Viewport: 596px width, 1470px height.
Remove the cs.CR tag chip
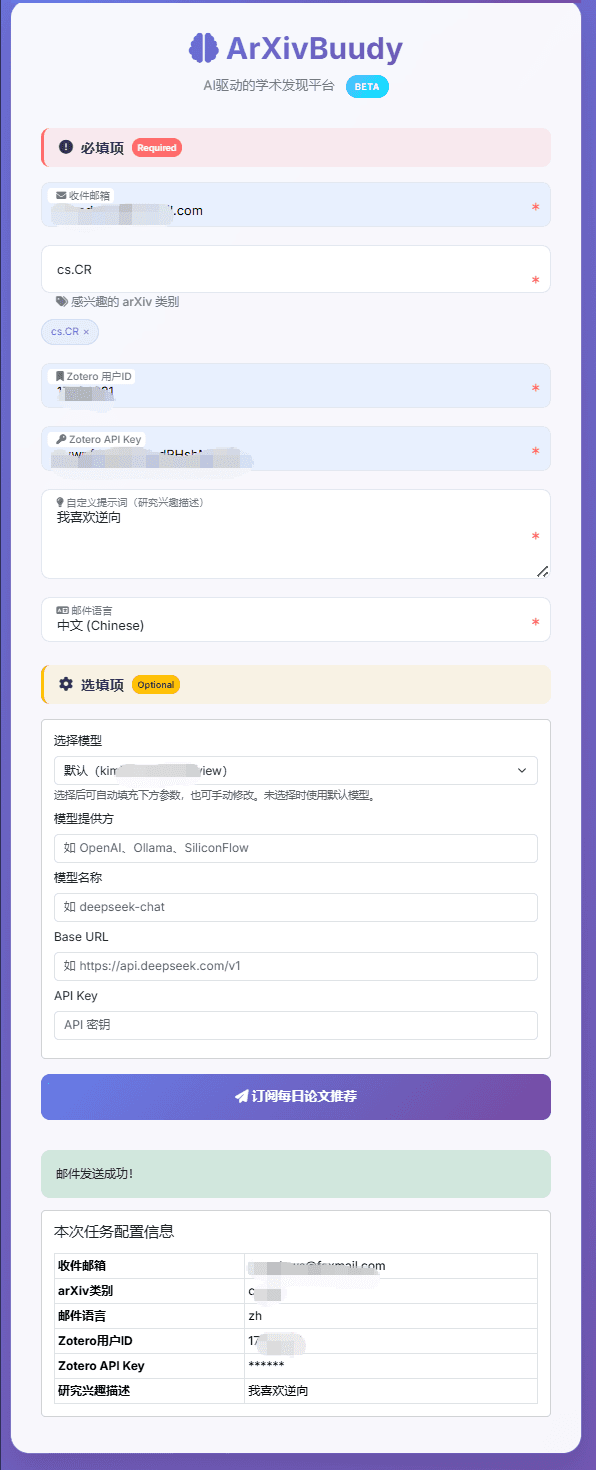pyautogui.click(x=86, y=331)
